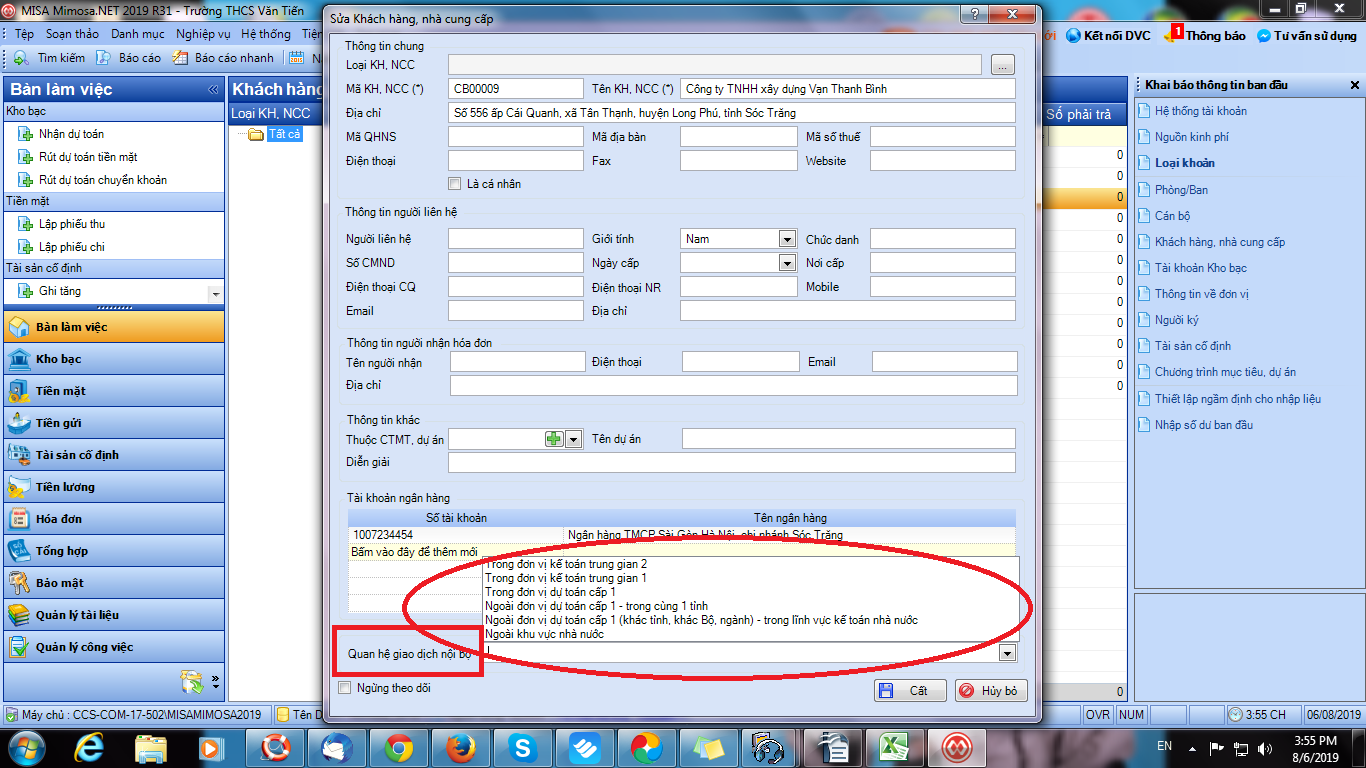Enable the Ngừng theo dõi checkbox
The image size is (1366, 768).
(x=345, y=688)
